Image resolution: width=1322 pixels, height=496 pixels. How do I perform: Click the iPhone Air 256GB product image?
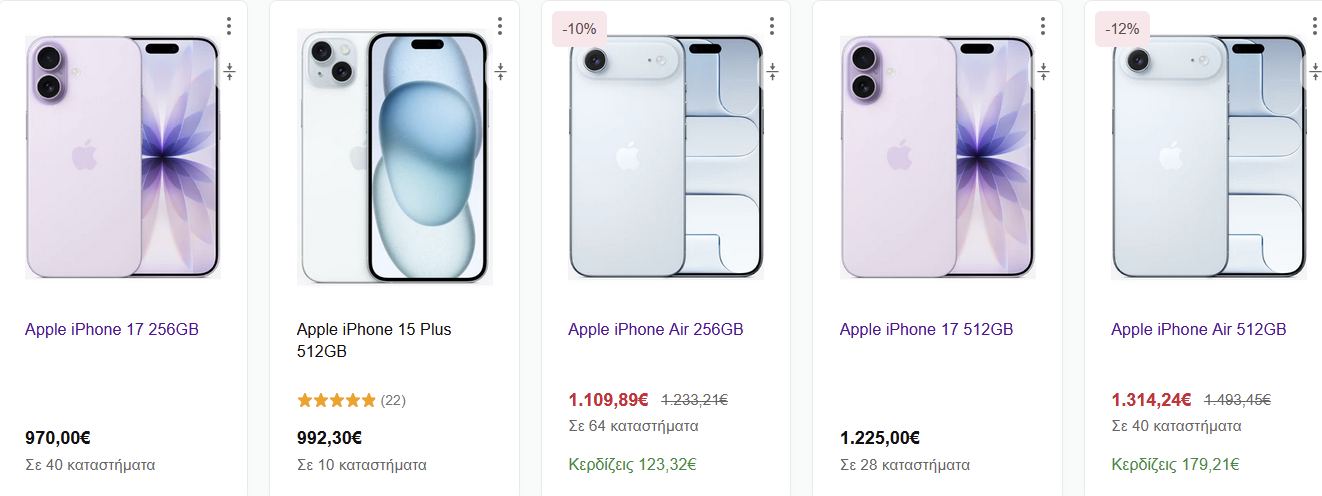[666, 157]
